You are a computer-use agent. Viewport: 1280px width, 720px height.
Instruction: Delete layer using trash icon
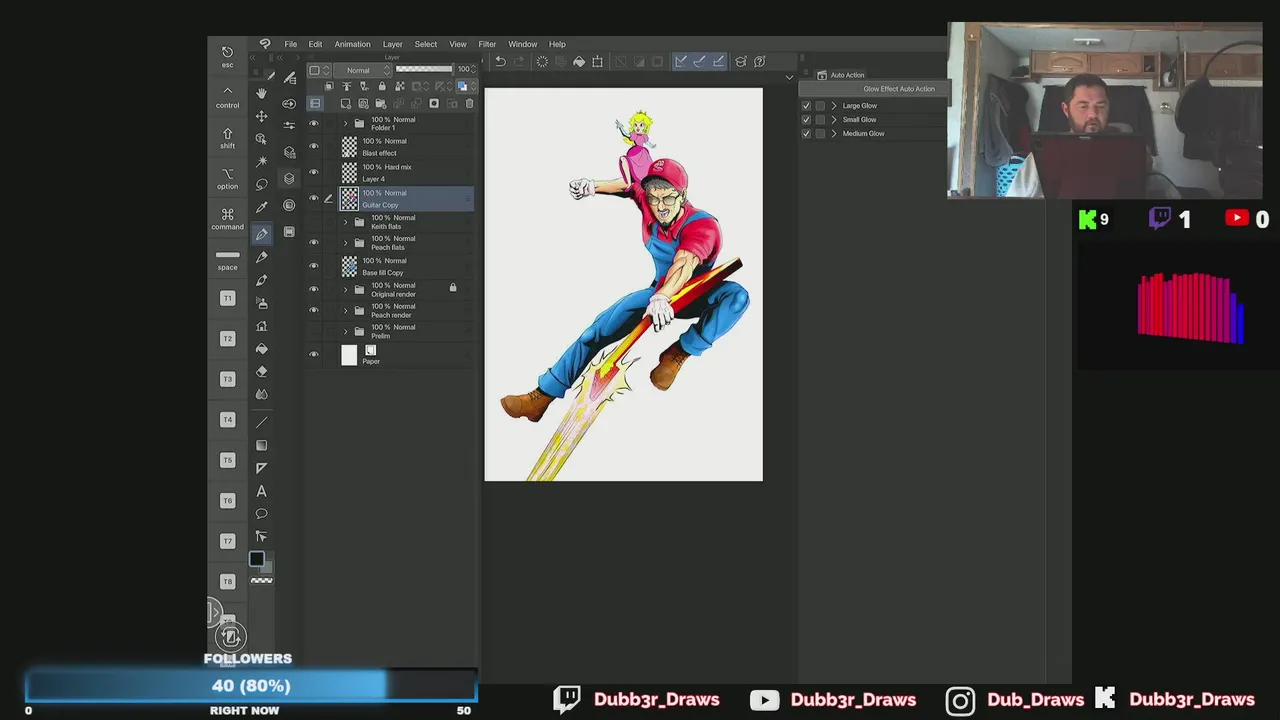click(x=469, y=104)
